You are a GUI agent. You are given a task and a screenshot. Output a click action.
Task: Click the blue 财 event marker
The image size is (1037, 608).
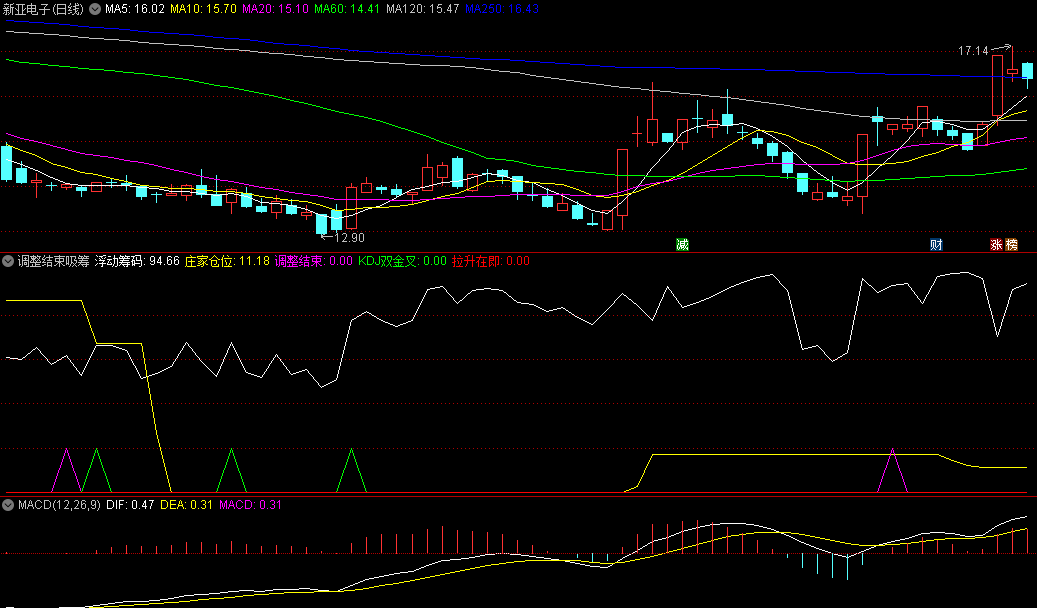[936, 245]
